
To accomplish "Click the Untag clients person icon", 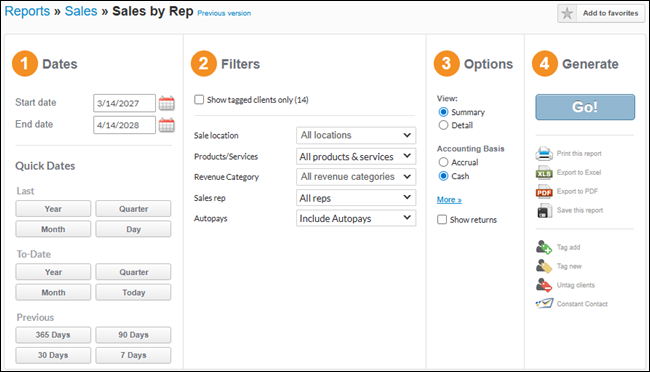I will [544, 285].
